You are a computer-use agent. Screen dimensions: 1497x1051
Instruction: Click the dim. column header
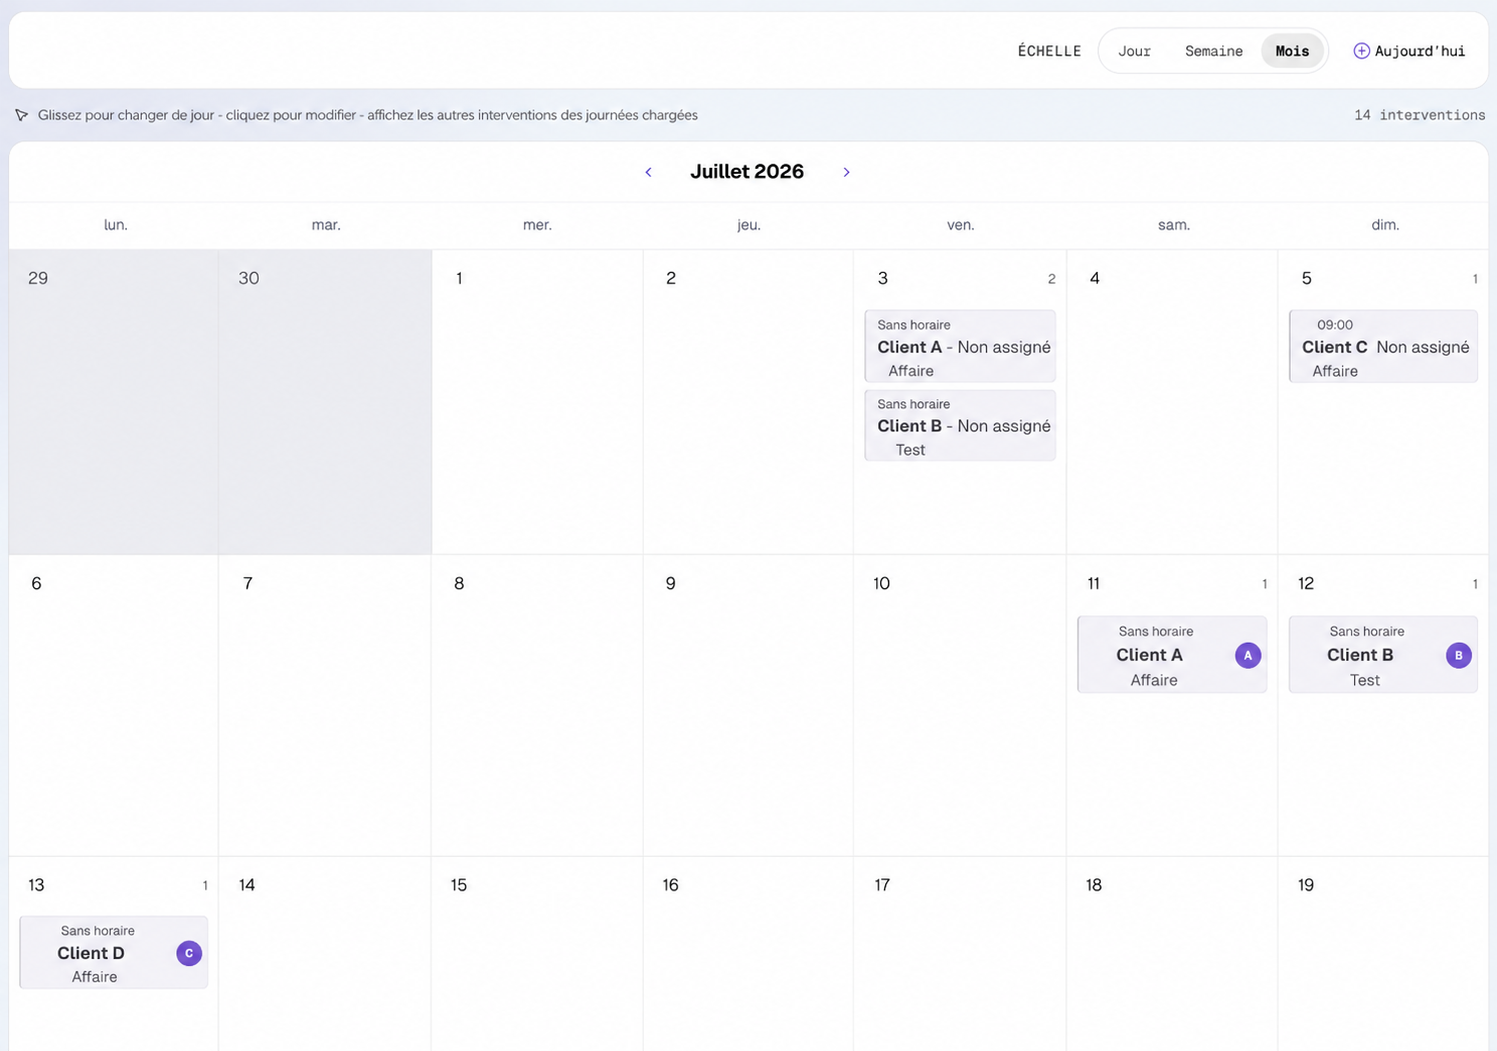1385,225
